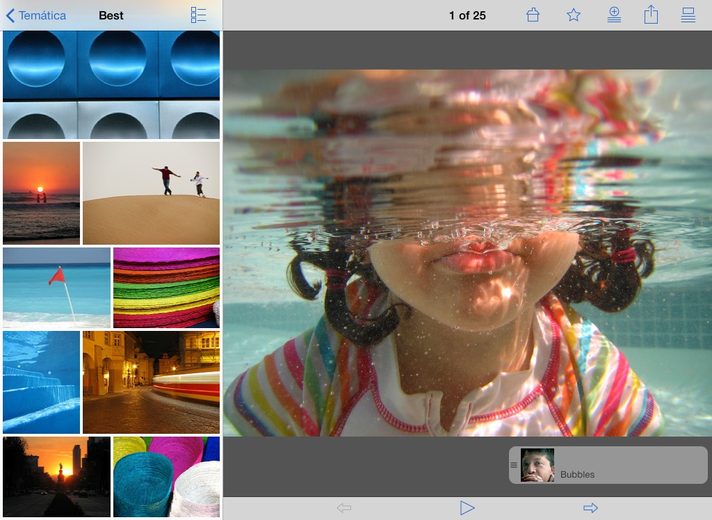Open the share icon
This screenshot has width=712, height=520.
tap(651, 15)
